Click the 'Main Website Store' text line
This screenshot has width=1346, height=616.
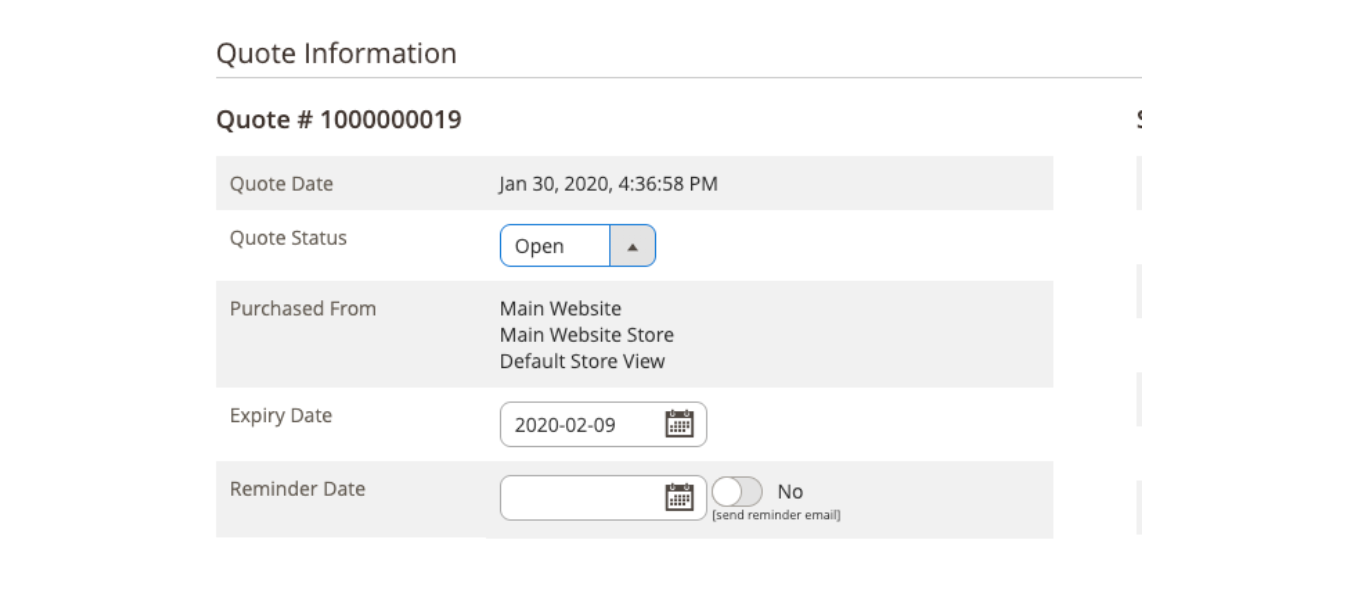tap(586, 335)
